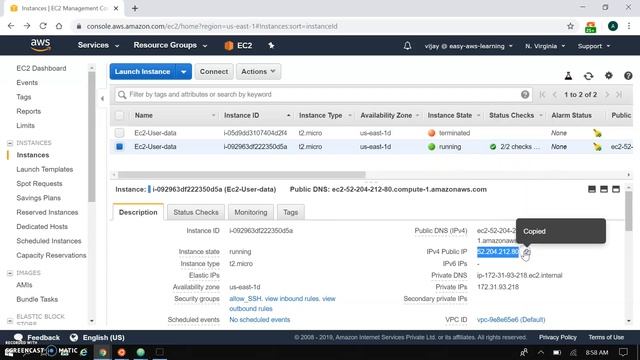Click the Launch Instance button

pyautogui.click(x=142, y=72)
